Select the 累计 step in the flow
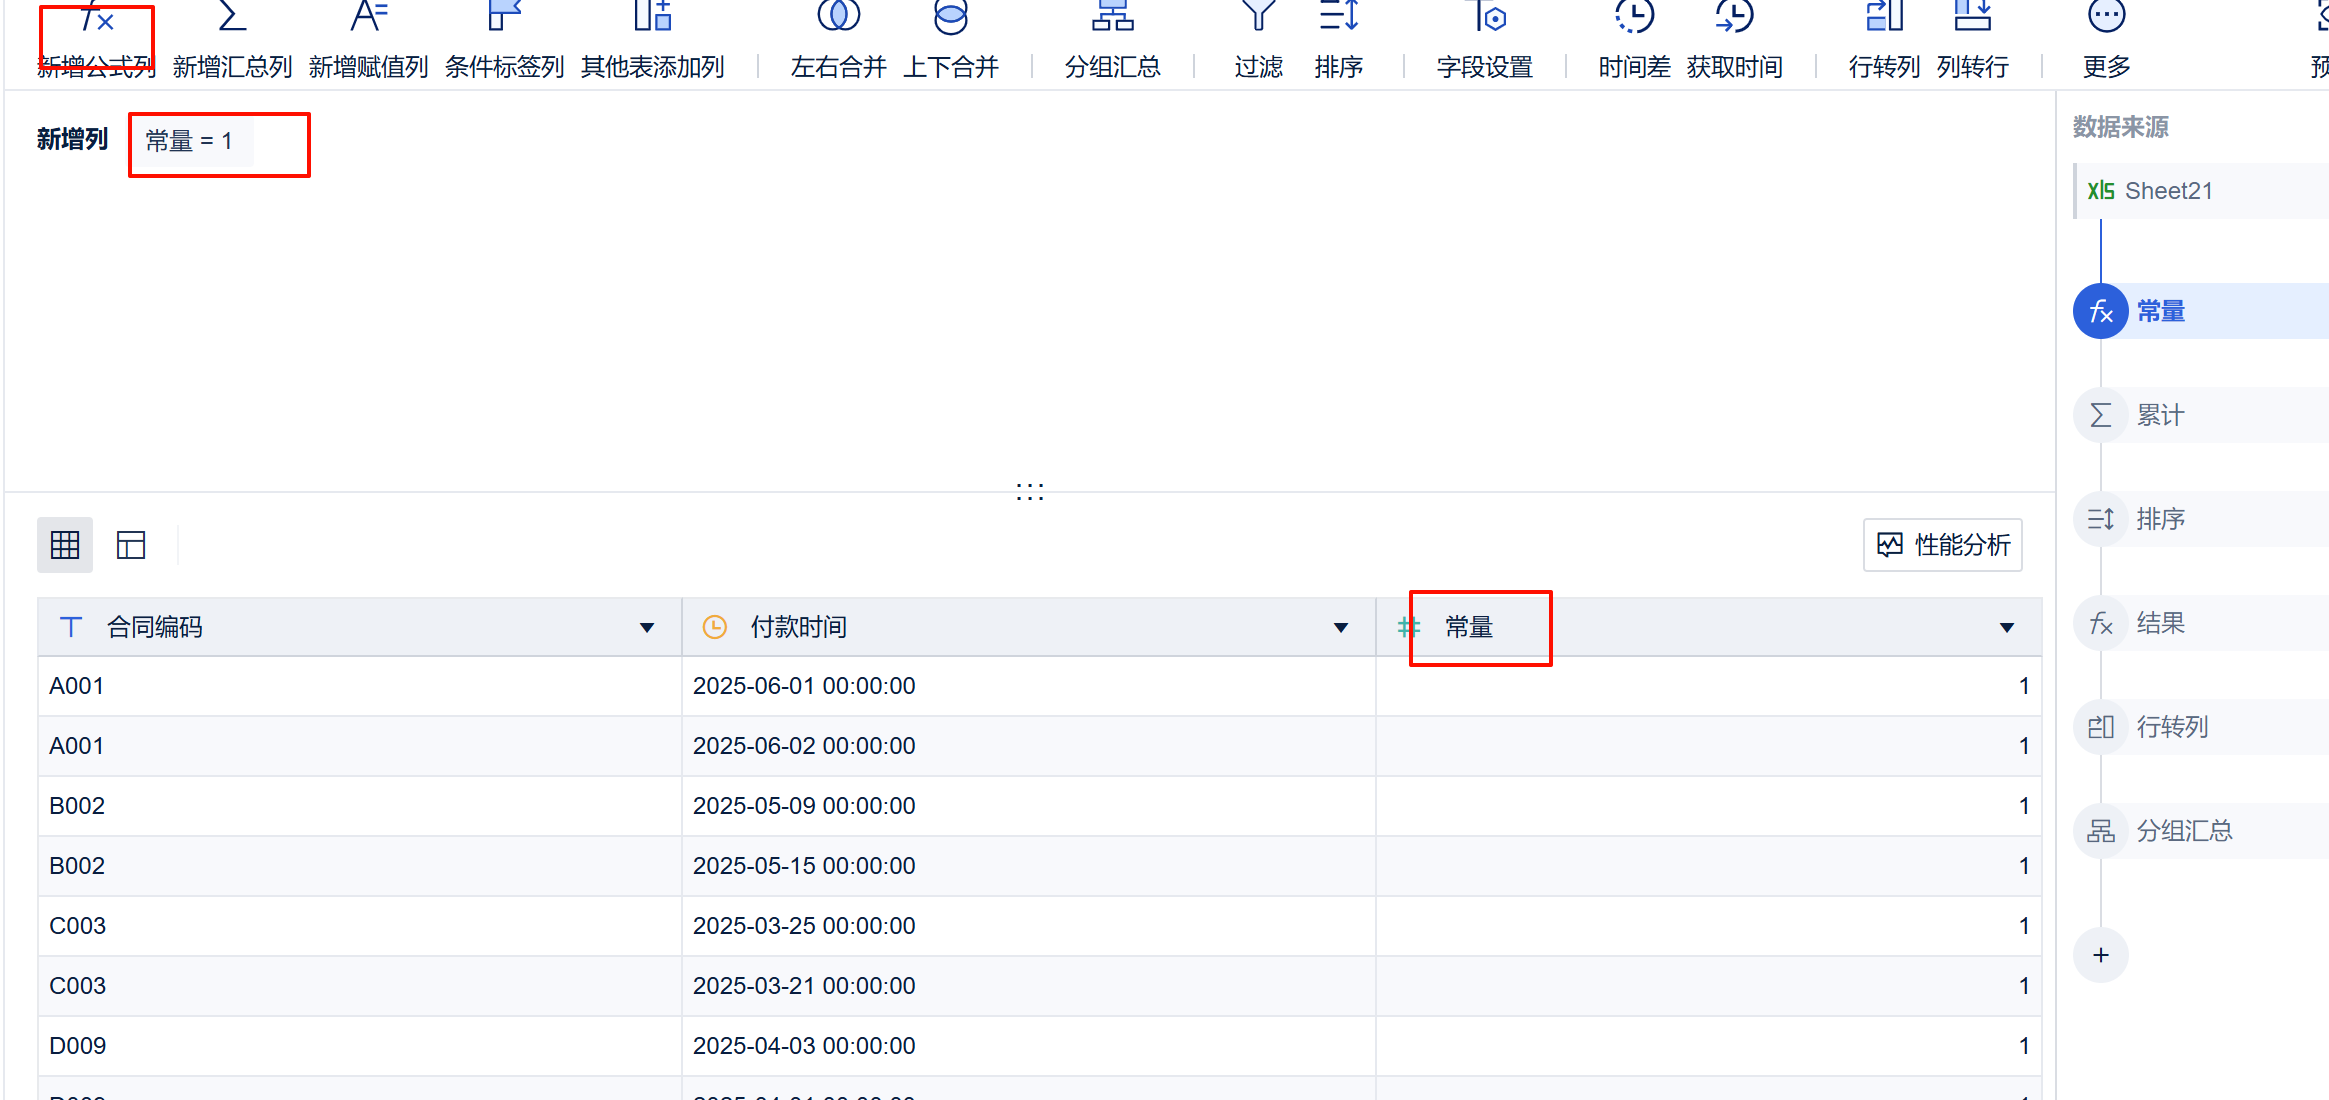 [2200, 415]
